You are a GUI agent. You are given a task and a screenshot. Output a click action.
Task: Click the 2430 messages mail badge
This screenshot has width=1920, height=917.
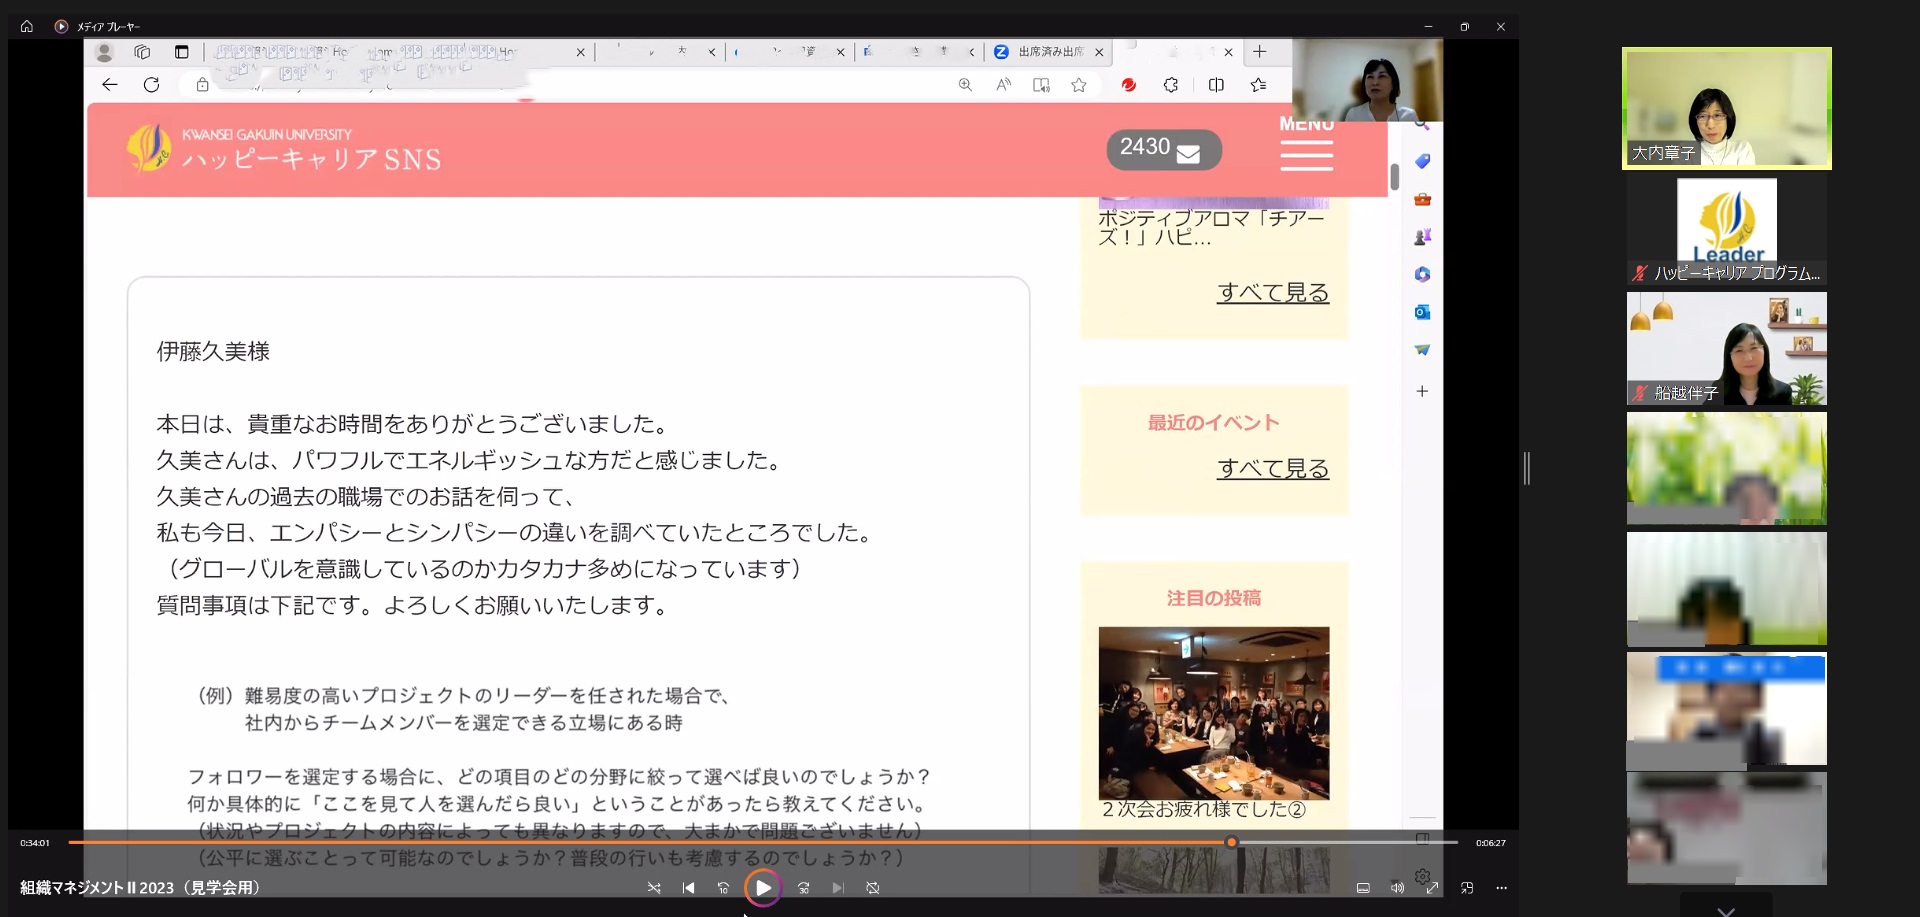point(1163,150)
